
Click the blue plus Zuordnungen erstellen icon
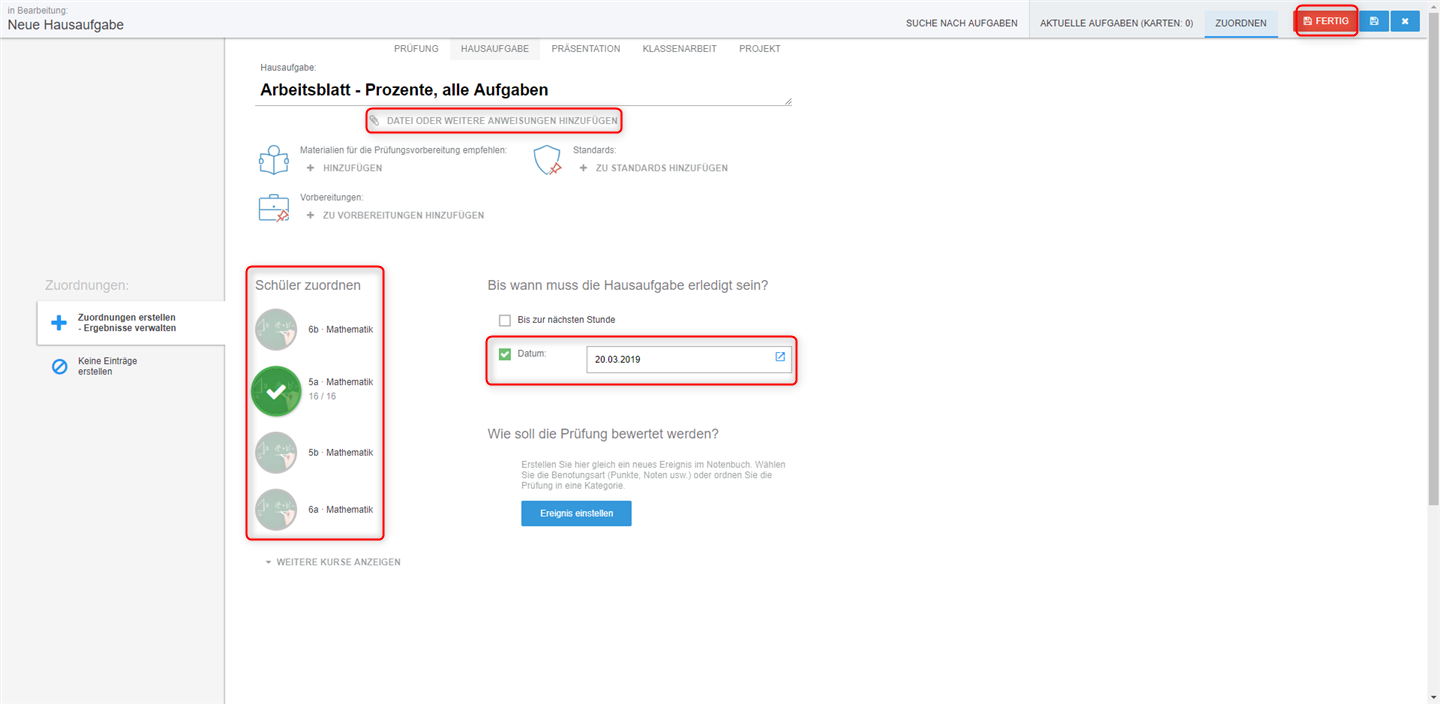coord(59,323)
